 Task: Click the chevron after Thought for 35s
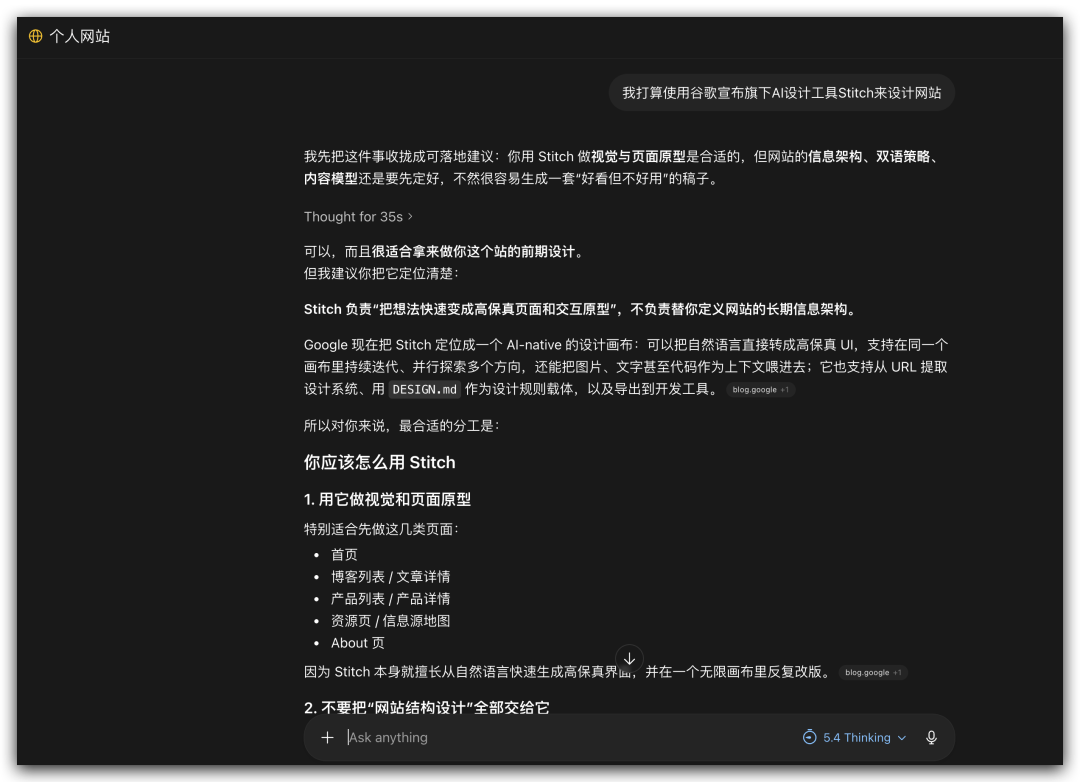click(410, 216)
